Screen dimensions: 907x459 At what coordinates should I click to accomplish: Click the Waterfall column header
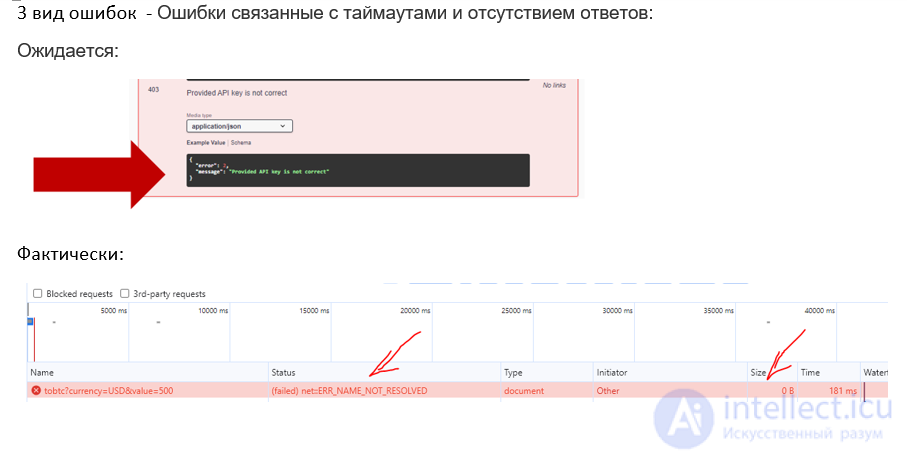(875, 373)
